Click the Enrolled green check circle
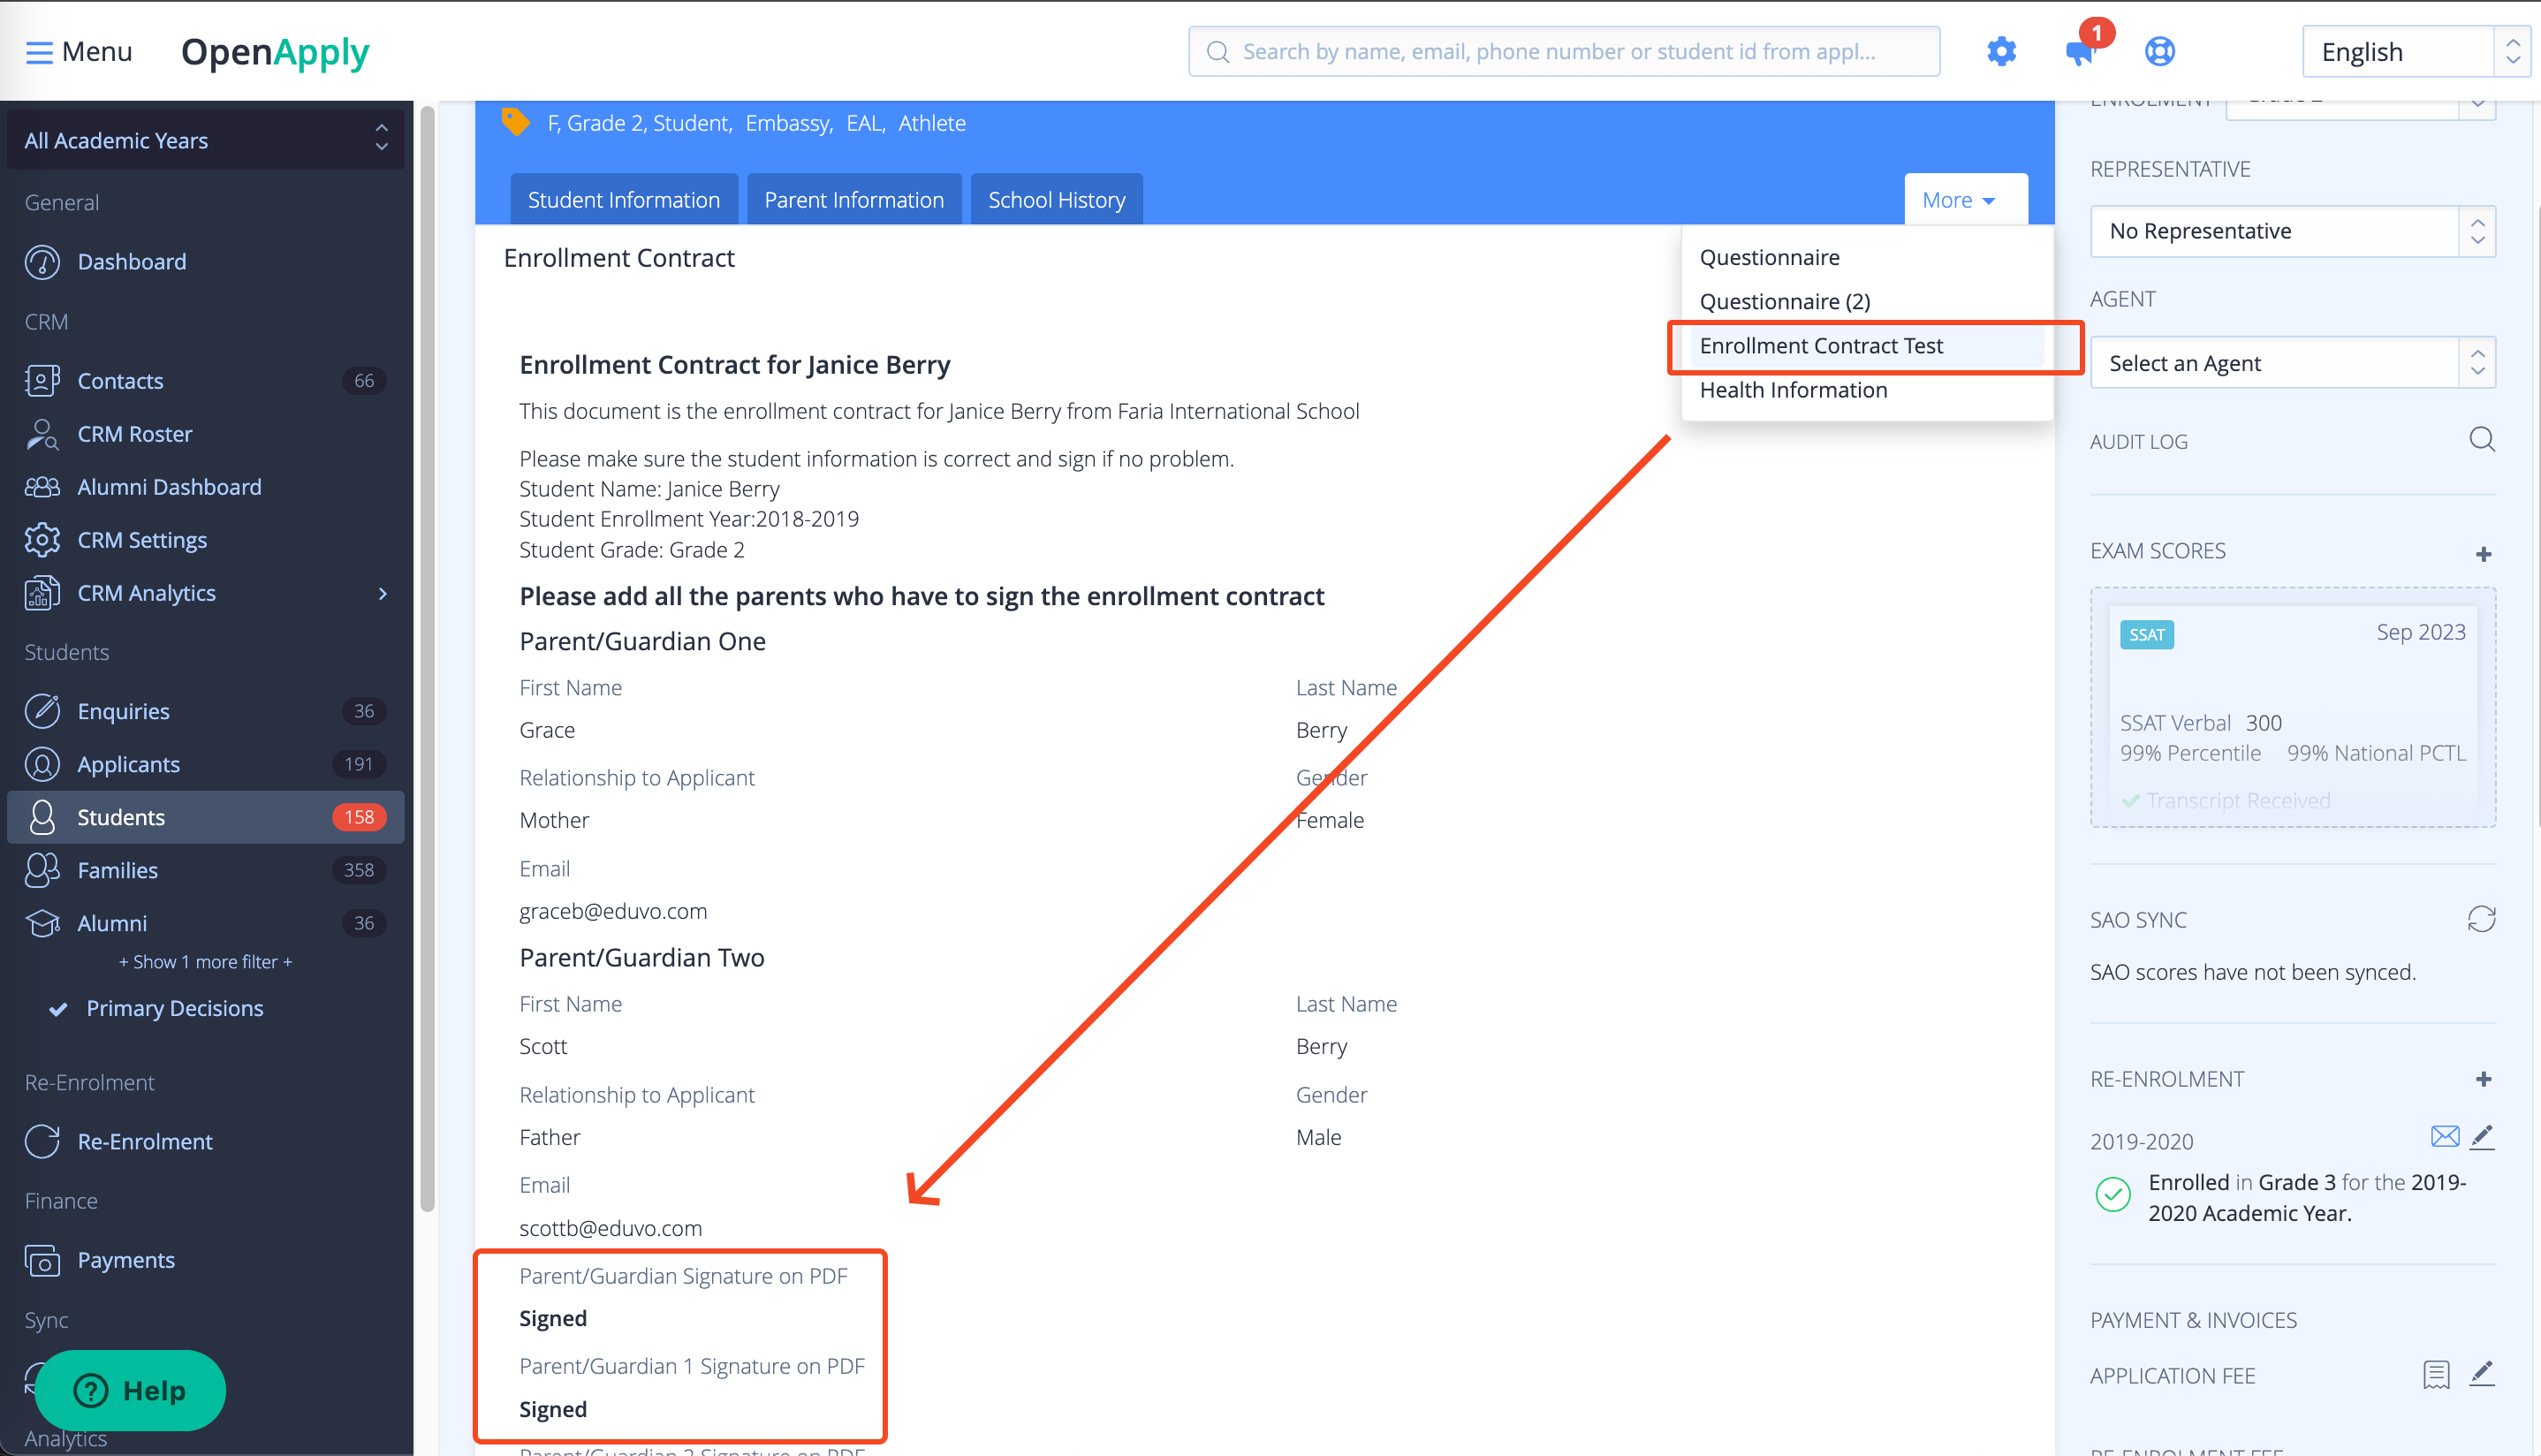The height and width of the screenshot is (1456, 2541). [x=2113, y=1194]
